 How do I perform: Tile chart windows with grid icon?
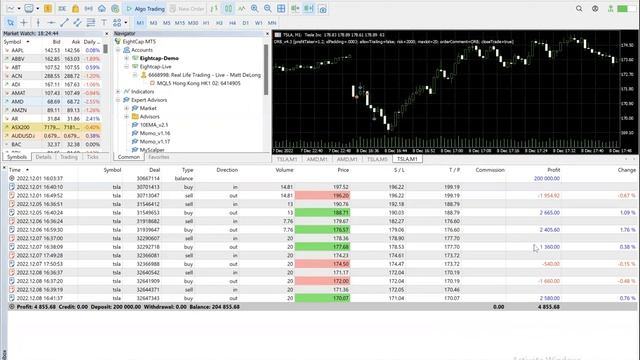pyautogui.click(x=281, y=9)
